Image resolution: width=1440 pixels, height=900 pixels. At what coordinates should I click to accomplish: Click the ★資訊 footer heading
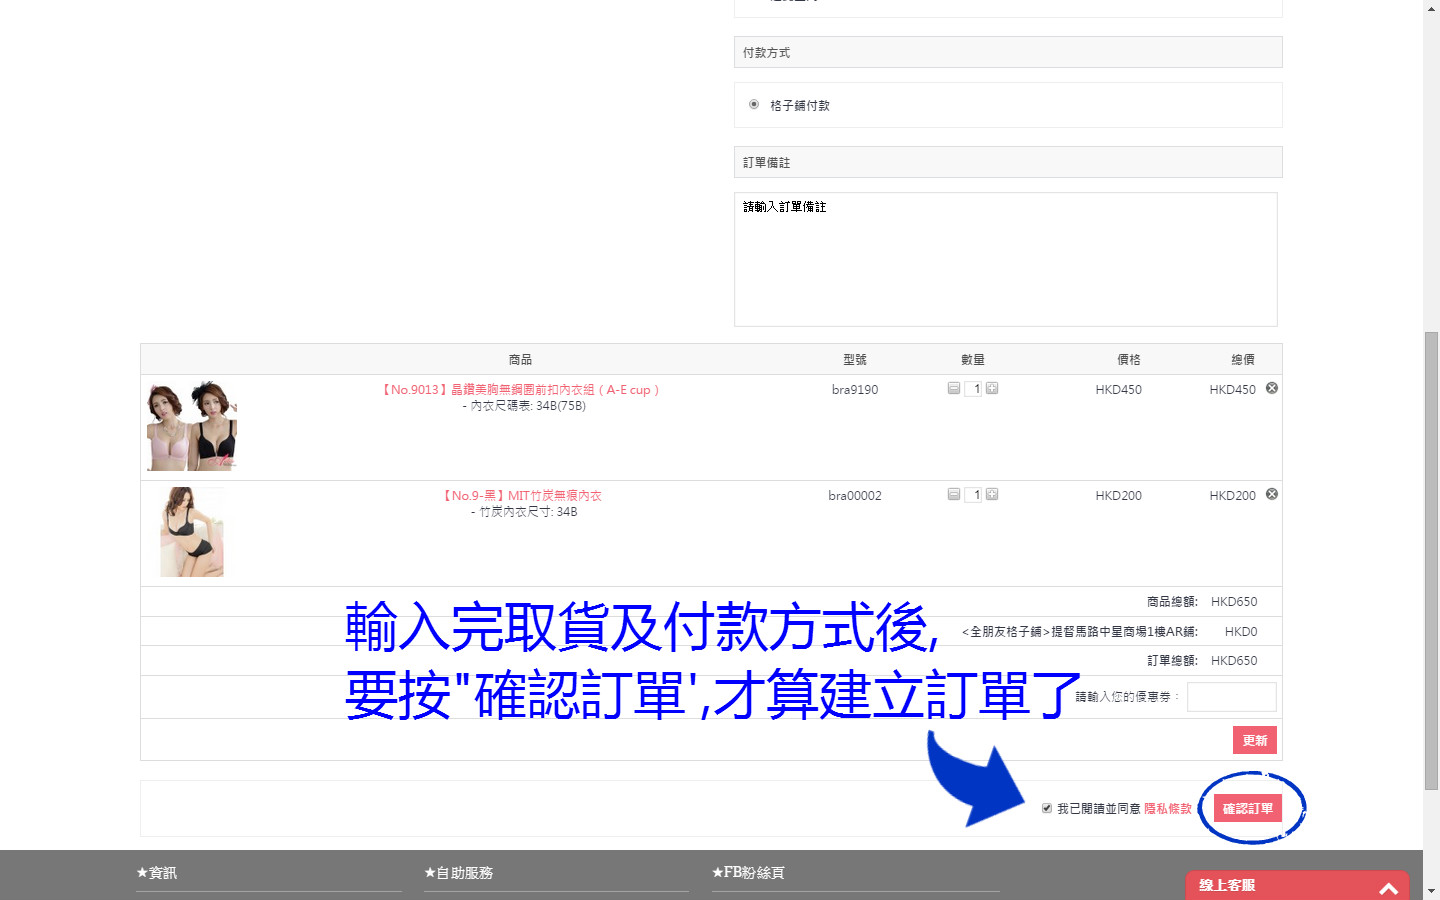pos(157,873)
